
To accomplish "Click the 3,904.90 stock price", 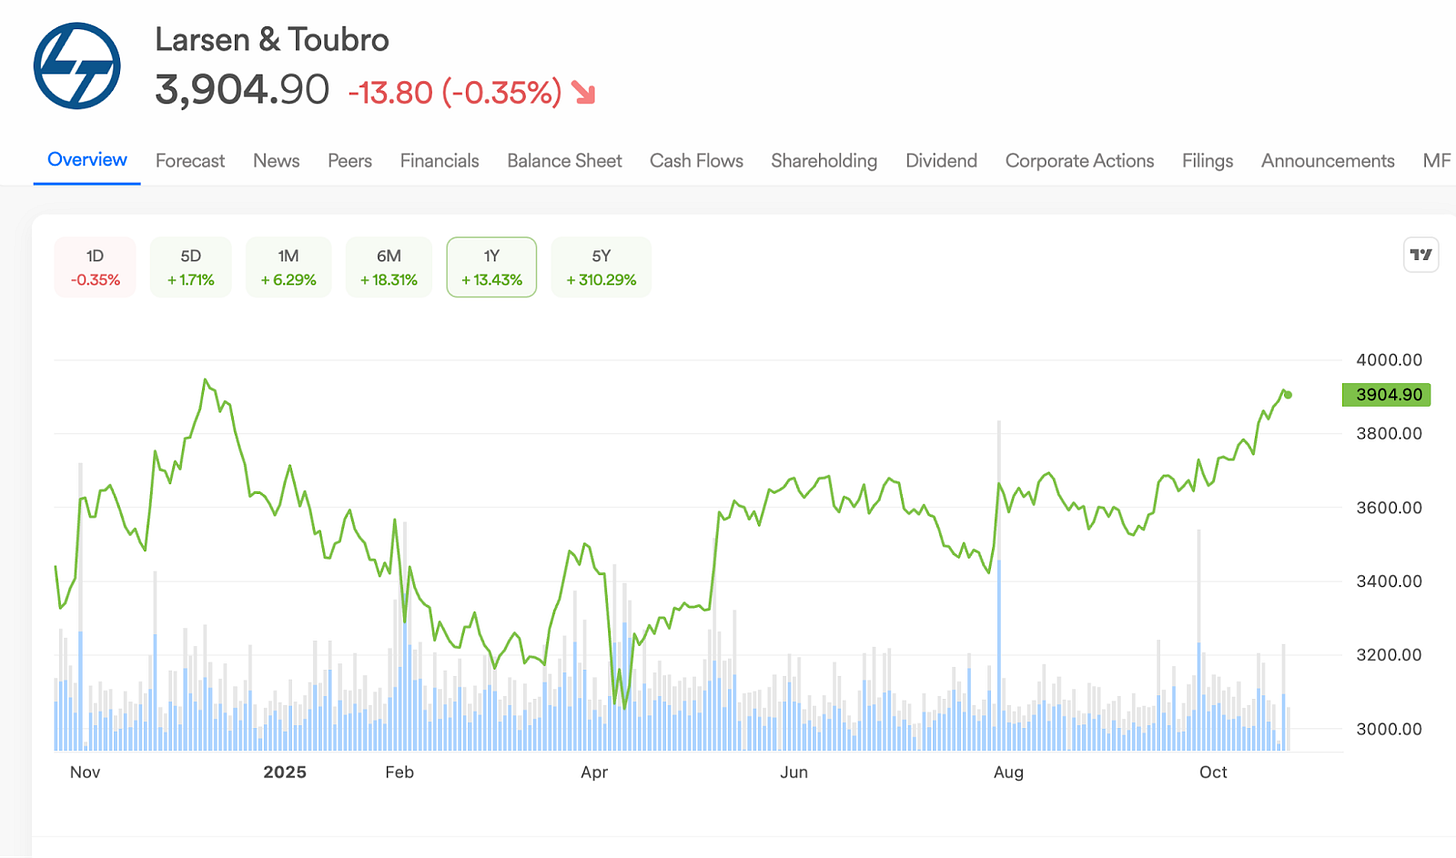I will [x=242, y=90].
